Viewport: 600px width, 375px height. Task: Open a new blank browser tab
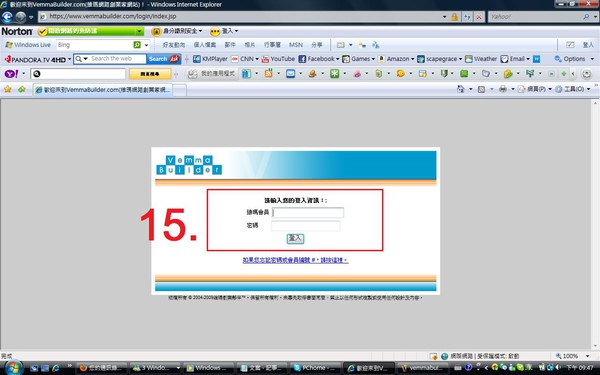[x=179, y=90]
